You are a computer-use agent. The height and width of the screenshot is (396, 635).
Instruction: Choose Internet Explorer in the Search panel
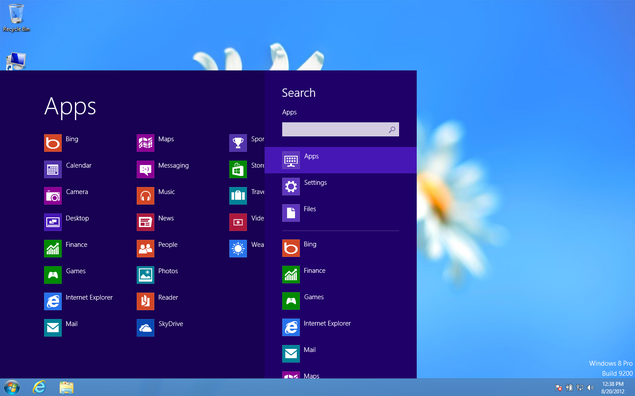click(x=316, y=327)
